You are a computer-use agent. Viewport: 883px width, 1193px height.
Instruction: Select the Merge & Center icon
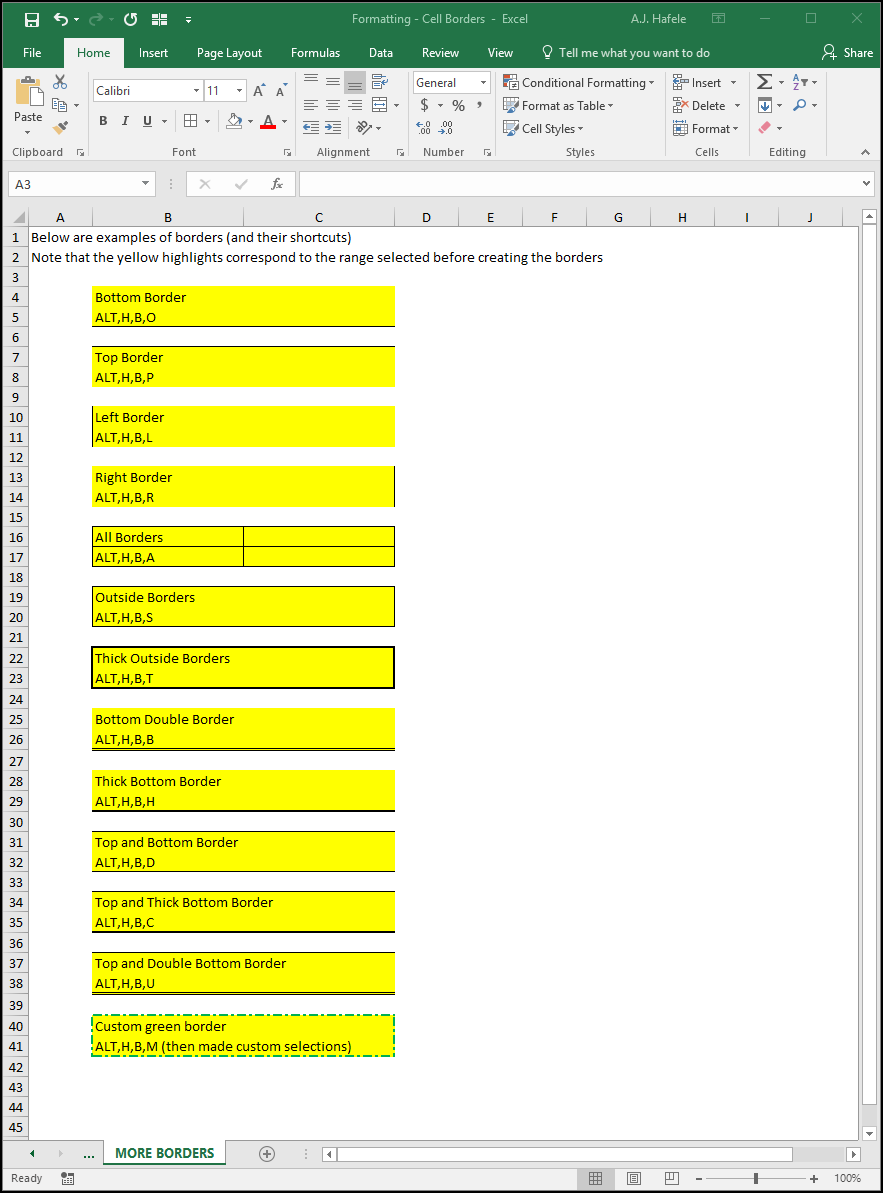pyautogui.click(x=380, y=105)
